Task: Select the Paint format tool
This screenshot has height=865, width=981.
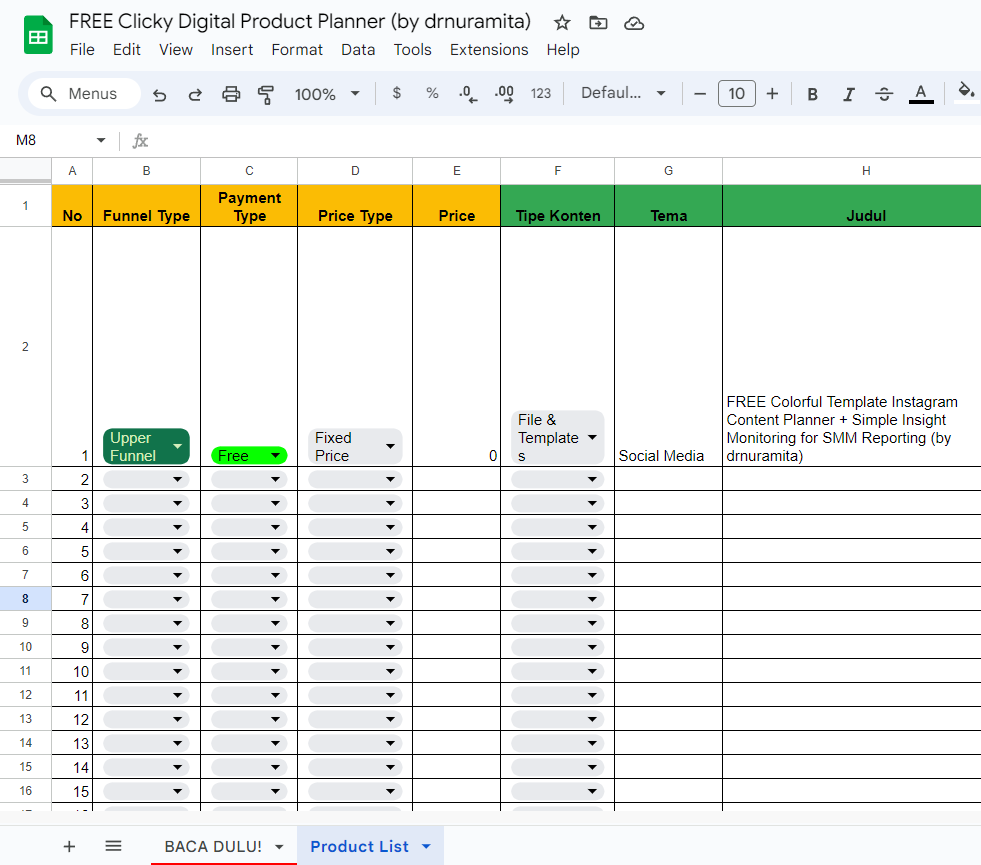Action: (x=265, y=93)
